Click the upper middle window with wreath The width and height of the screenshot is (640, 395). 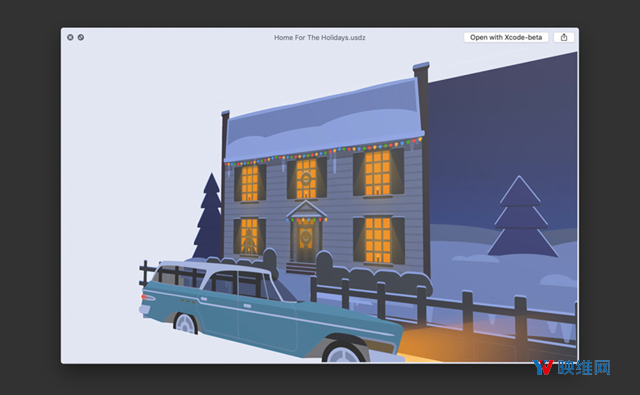click(306, 179)
